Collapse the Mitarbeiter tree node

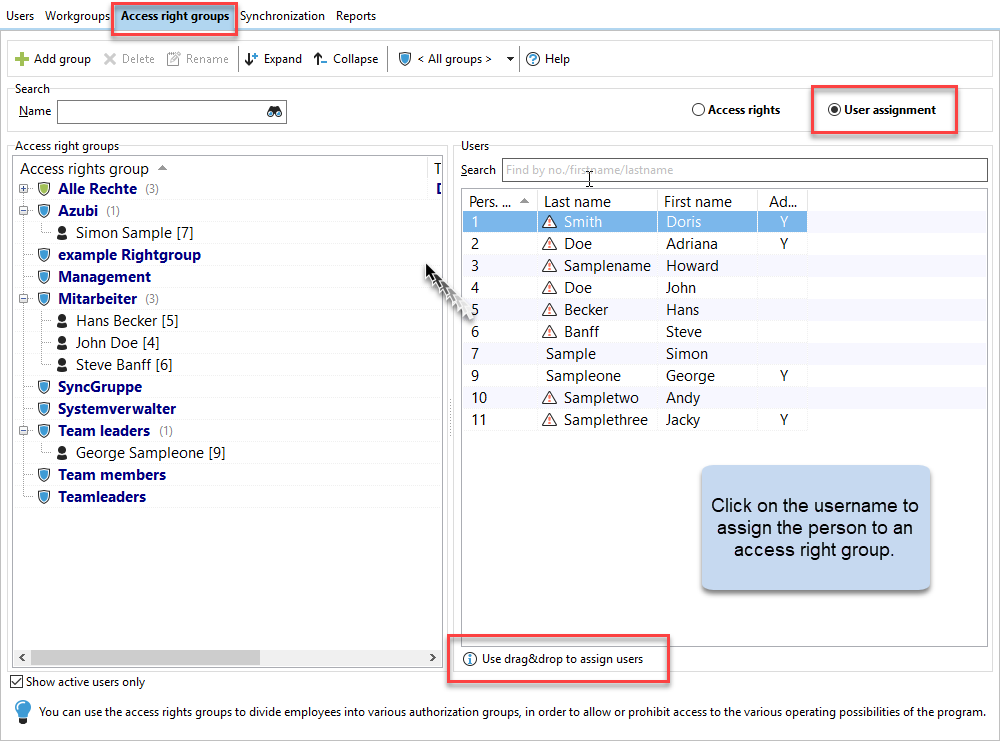pyautogui.click(x=24, y=299)
